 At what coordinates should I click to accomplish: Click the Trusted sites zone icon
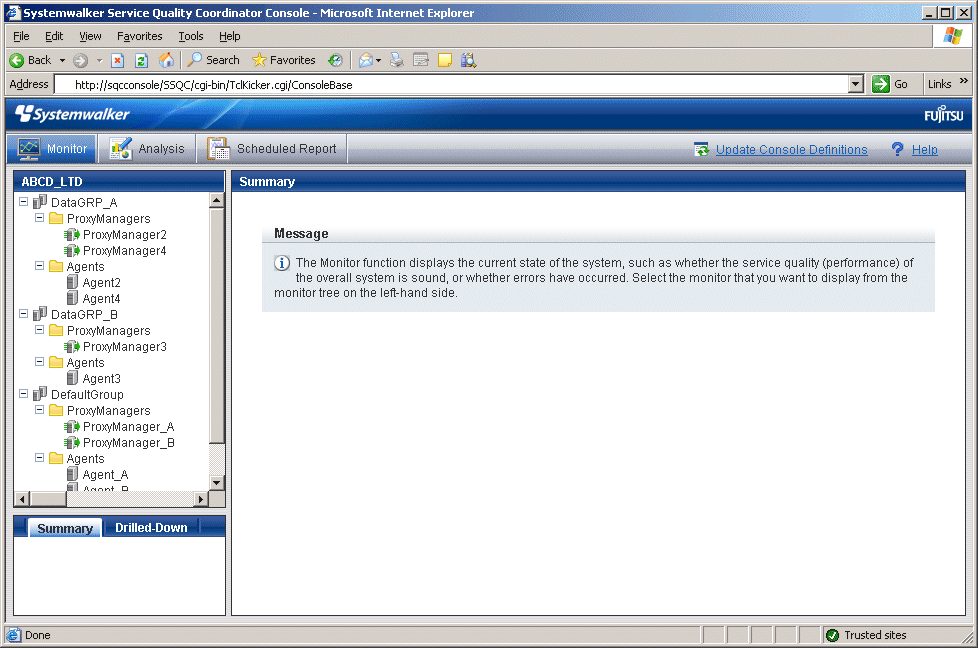click(x=832, y=635)
